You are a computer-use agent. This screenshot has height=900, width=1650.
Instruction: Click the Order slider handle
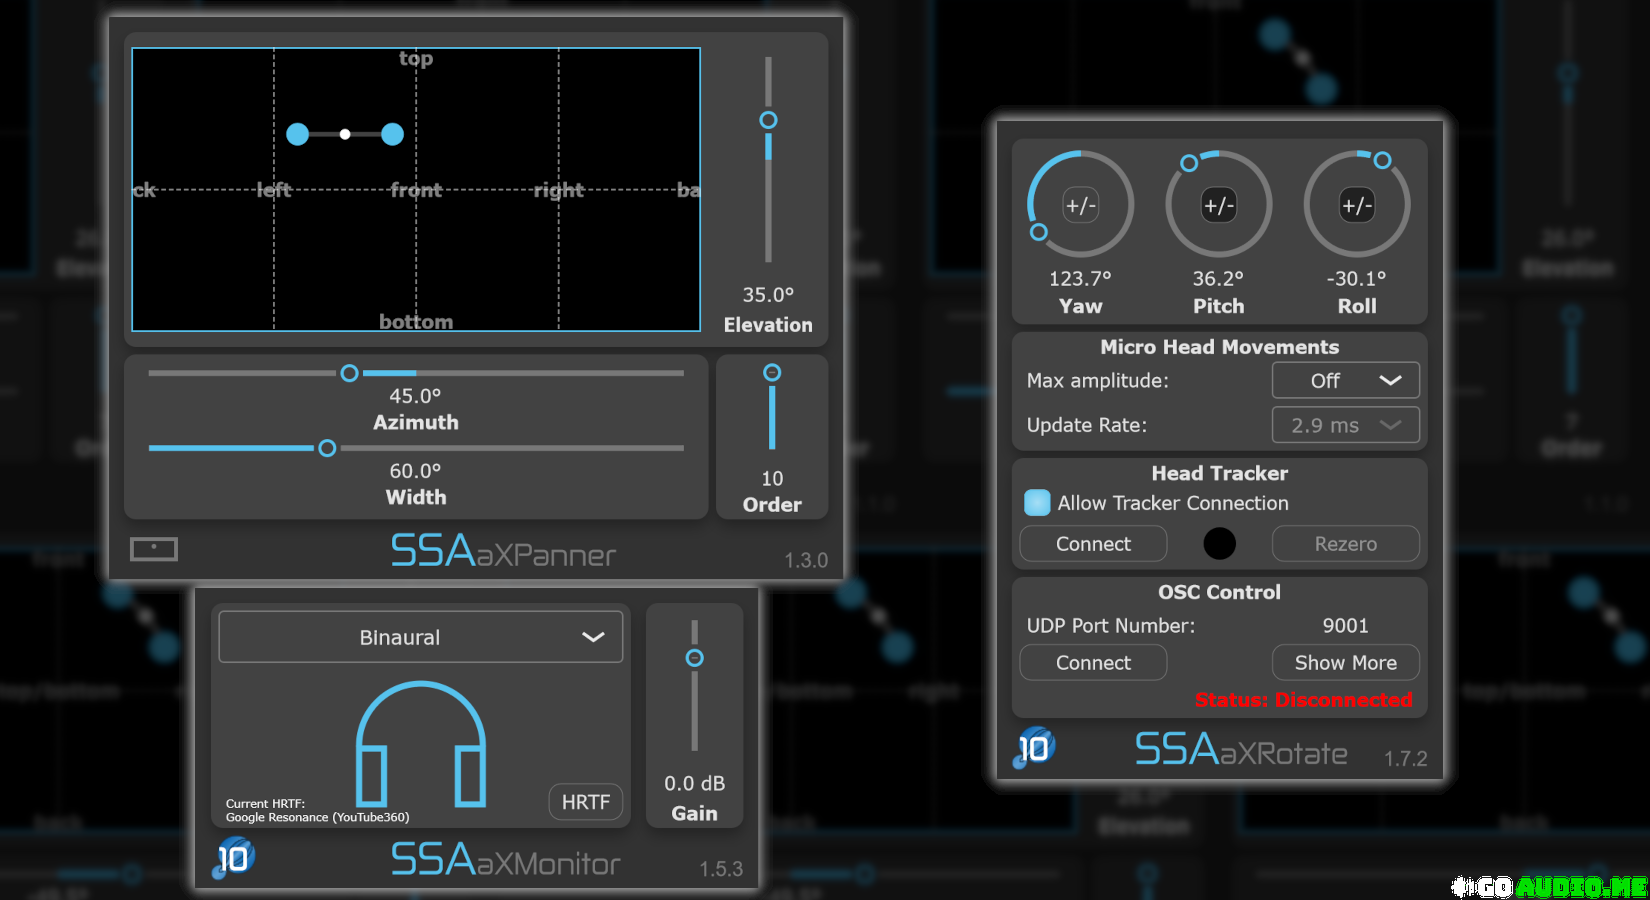pos(772,373)
